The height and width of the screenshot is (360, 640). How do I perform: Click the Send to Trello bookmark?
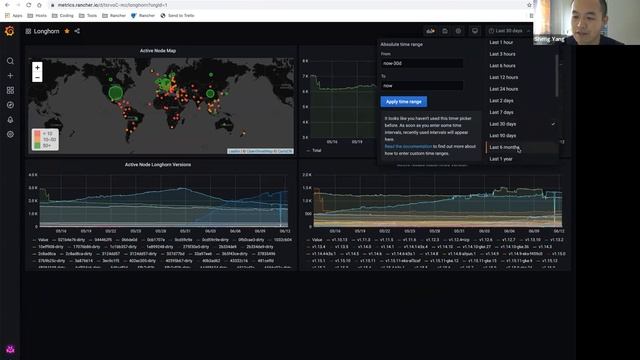tap(177, 16)
